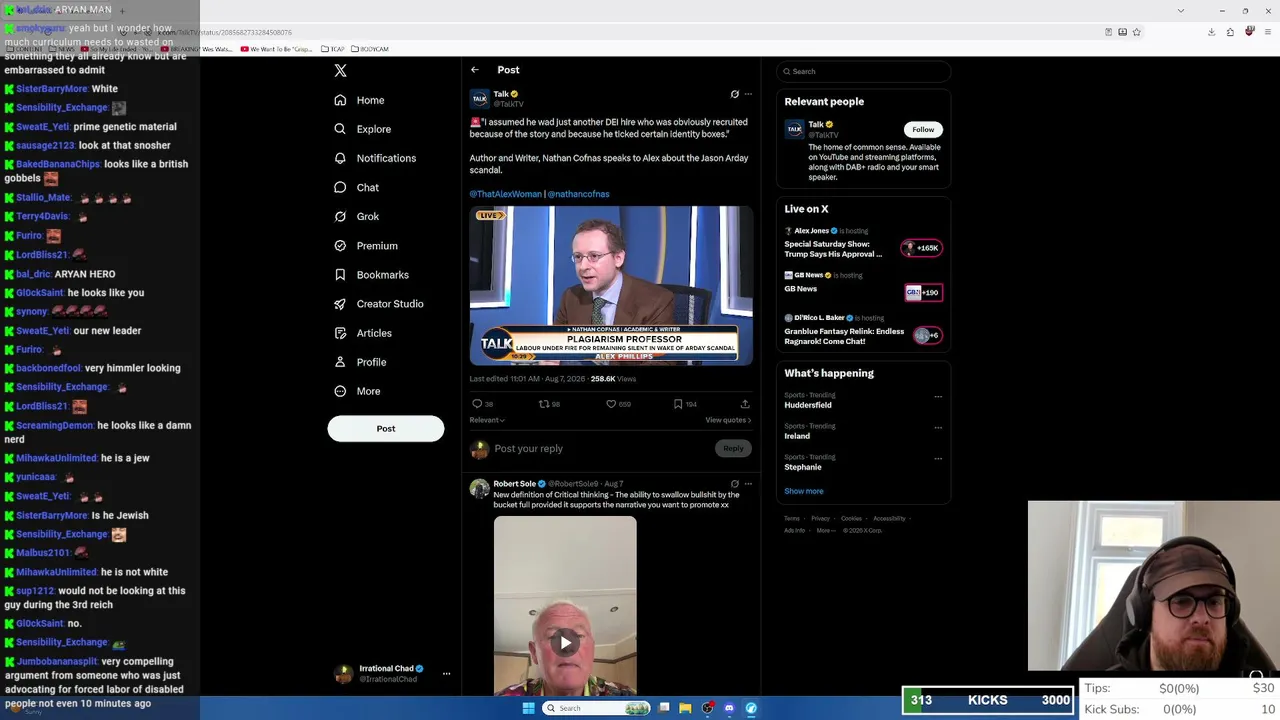Click the Windows Start button
This screenshot has height=720, width=1280.
(x=529, y=708)
